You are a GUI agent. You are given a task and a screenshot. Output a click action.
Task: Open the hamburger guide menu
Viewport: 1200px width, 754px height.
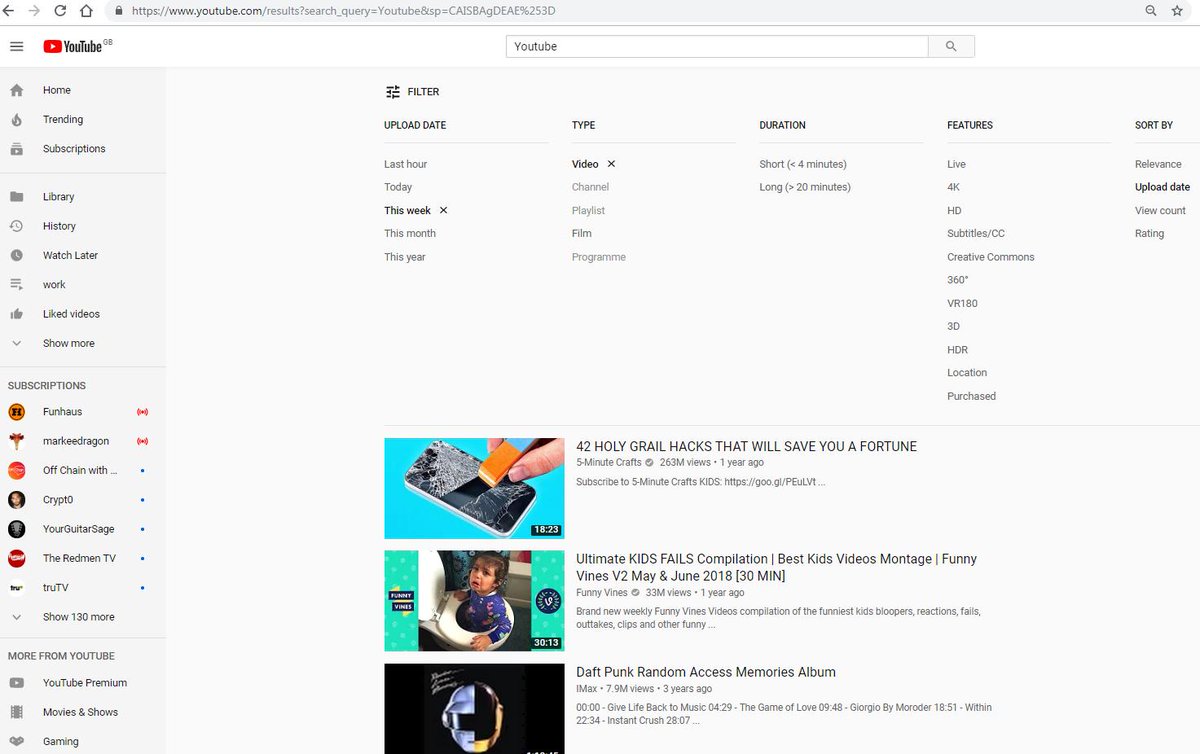click(16, 47)
